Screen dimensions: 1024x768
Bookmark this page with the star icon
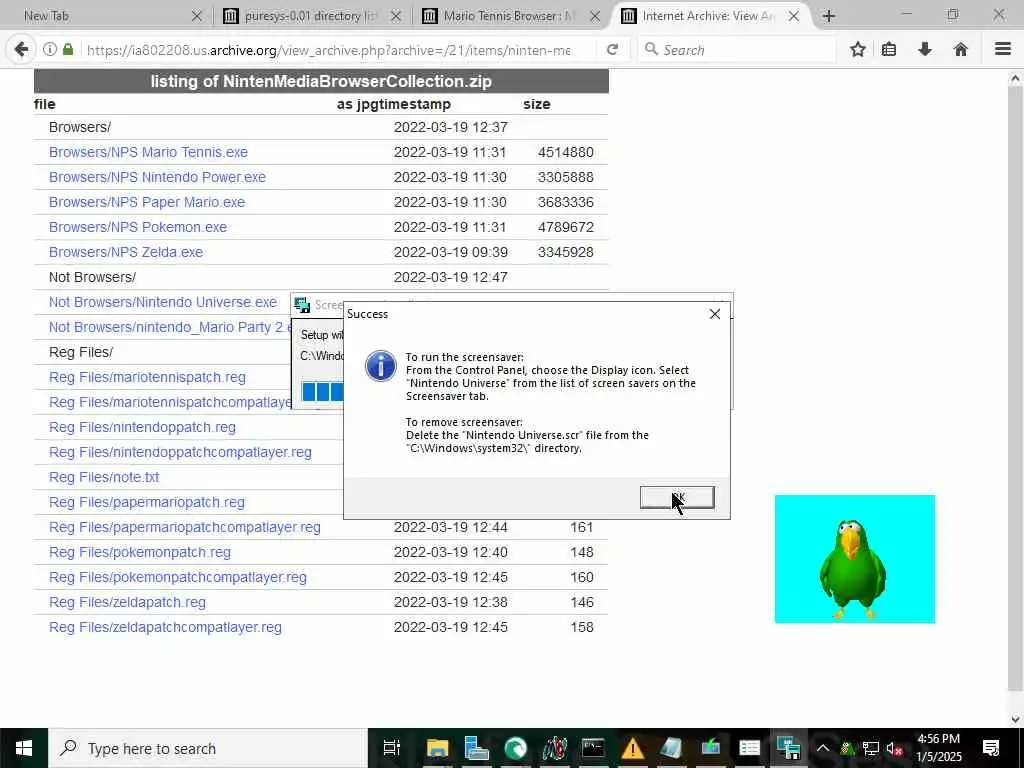pos(857,49)
